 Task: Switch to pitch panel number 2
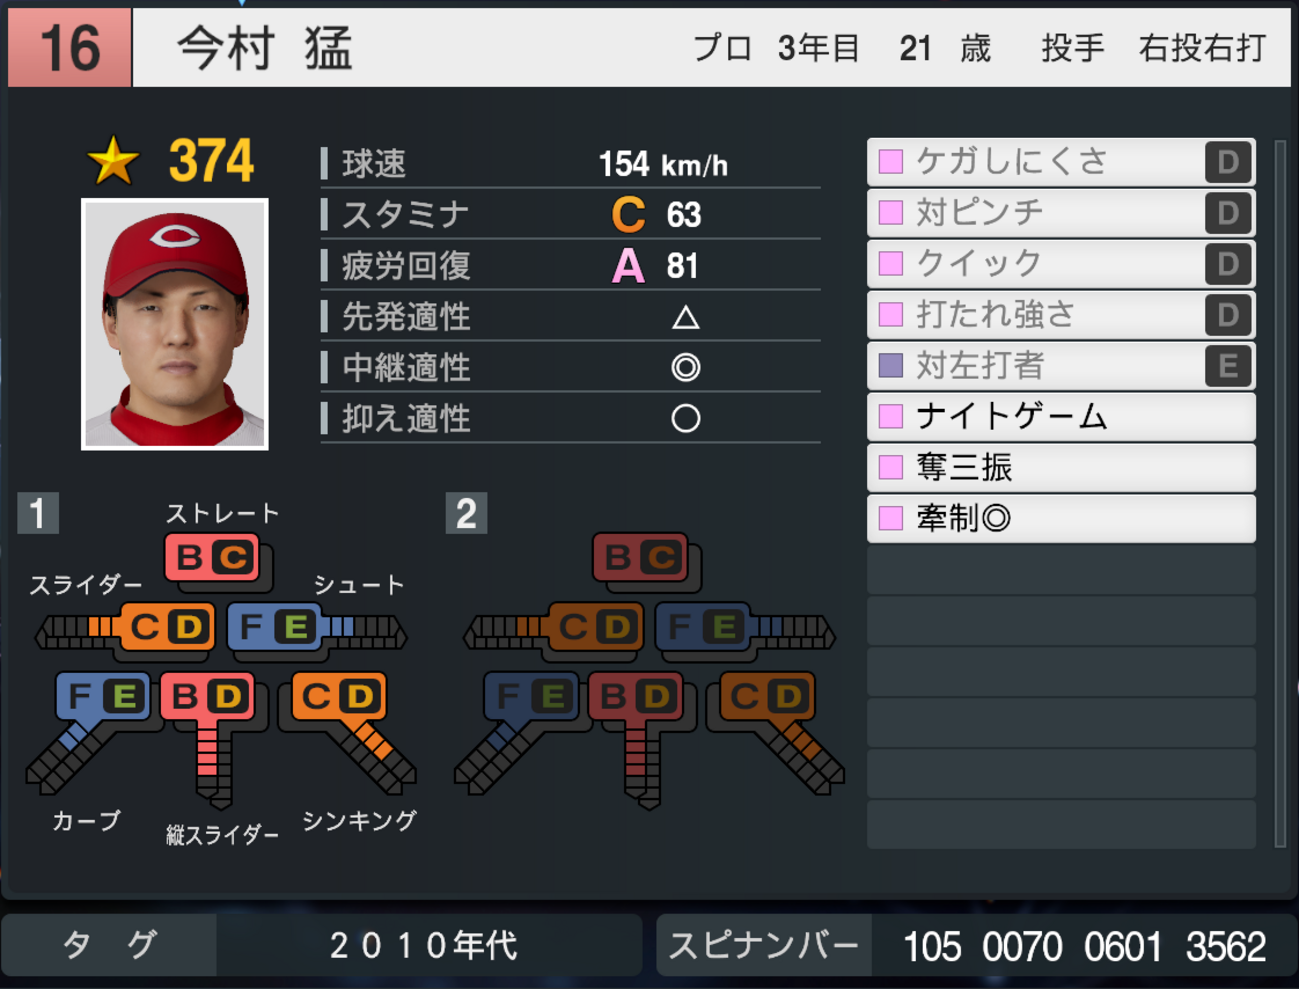click(x=466, y=513)
